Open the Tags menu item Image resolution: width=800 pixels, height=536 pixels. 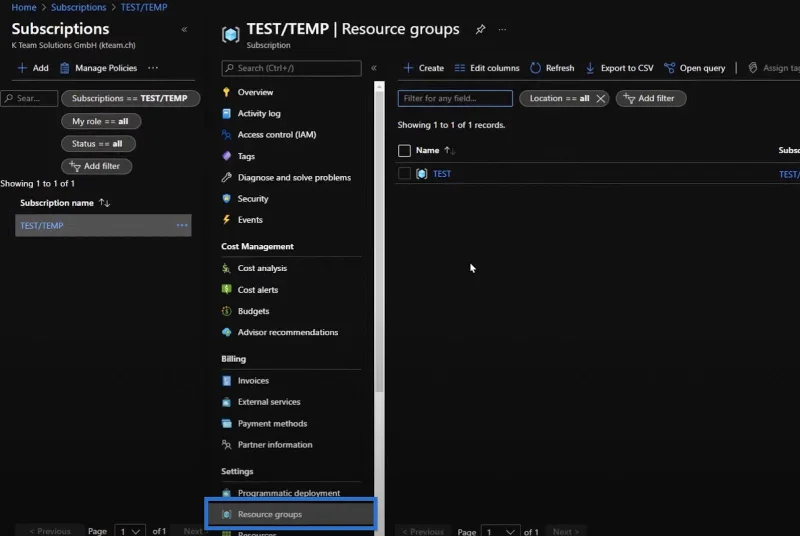pos(246,156)
